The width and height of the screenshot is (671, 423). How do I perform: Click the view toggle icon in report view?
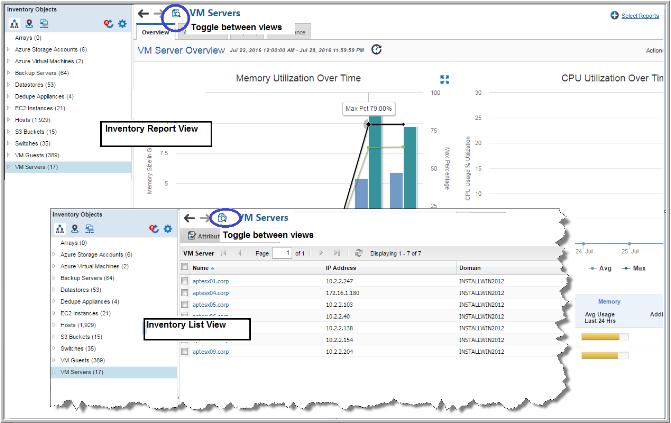(x=176, y=14)
